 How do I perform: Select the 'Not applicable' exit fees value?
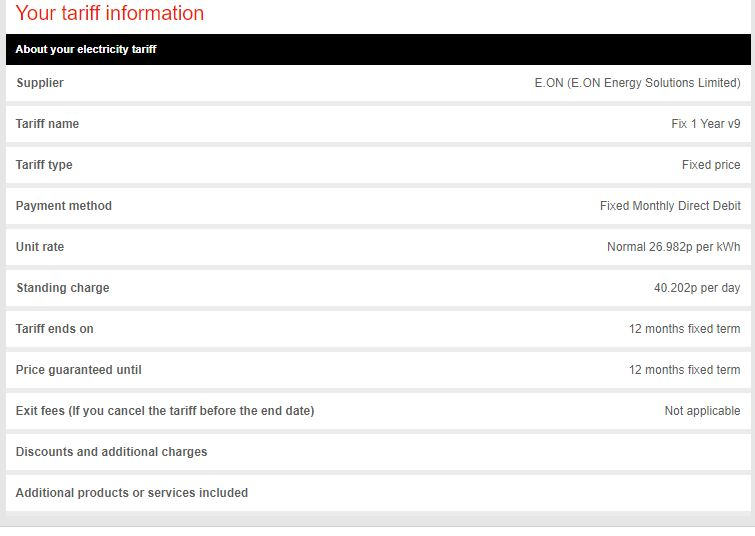pos(703,411)
